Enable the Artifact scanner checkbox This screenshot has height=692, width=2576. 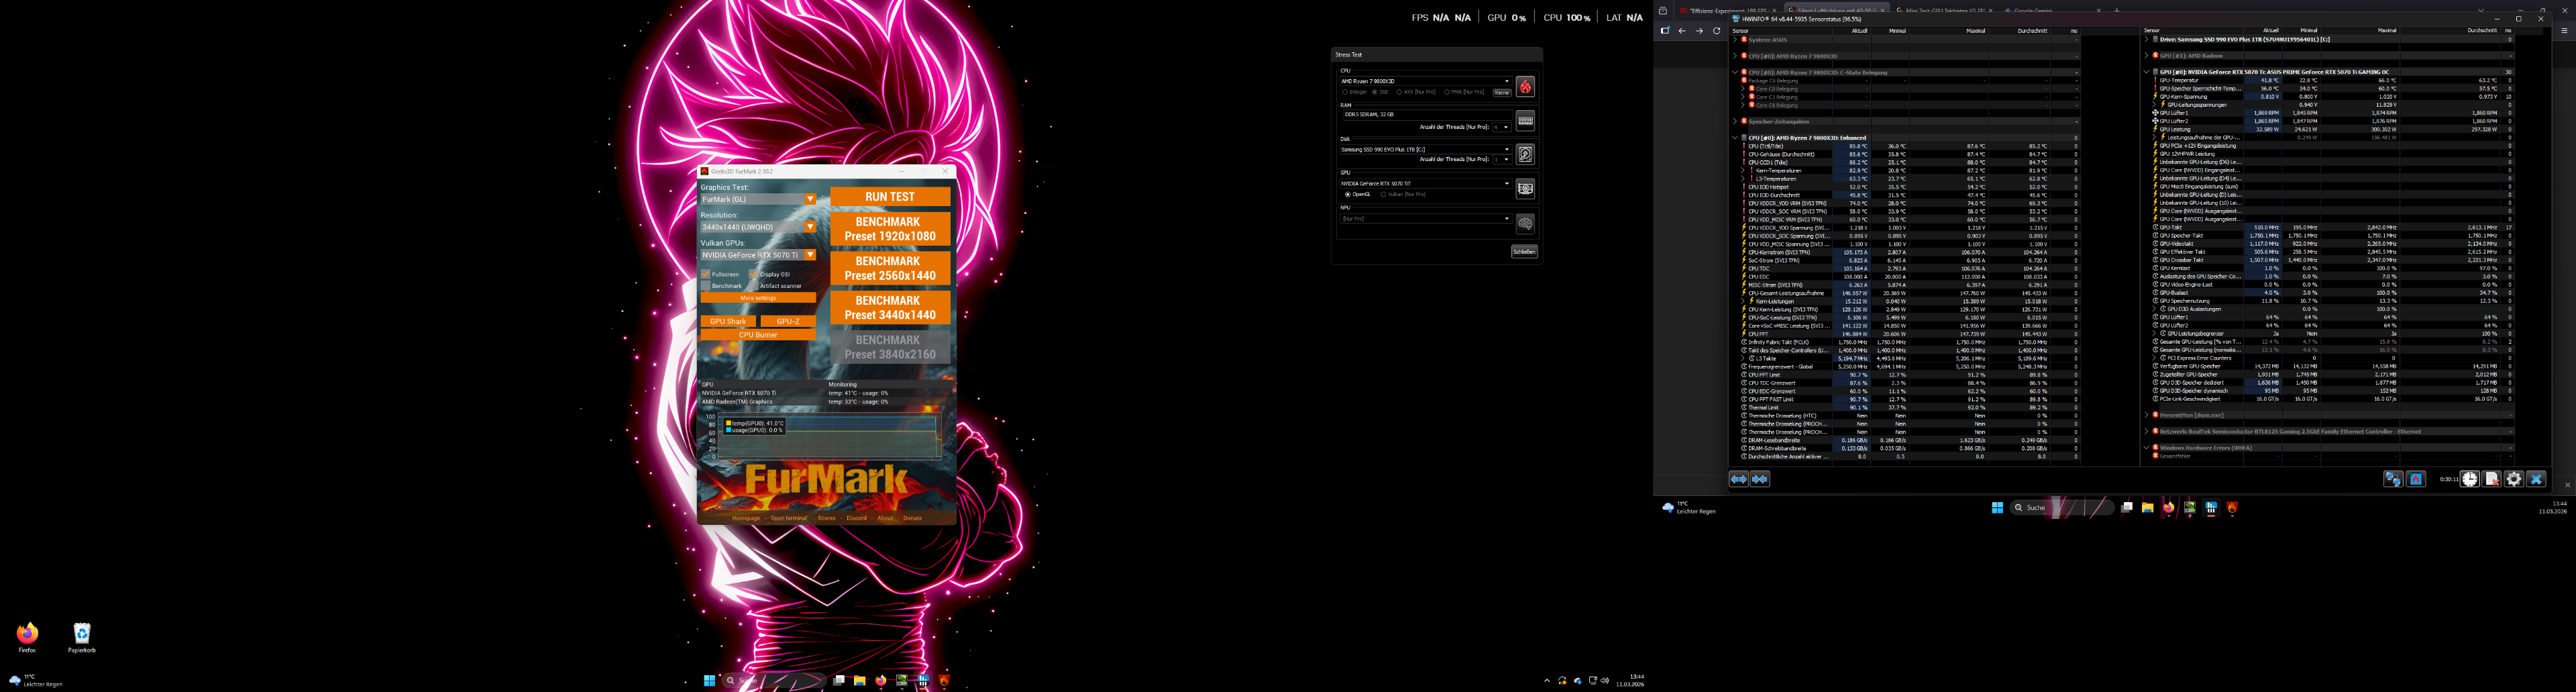pyautogui.click(x=753, y=286)
